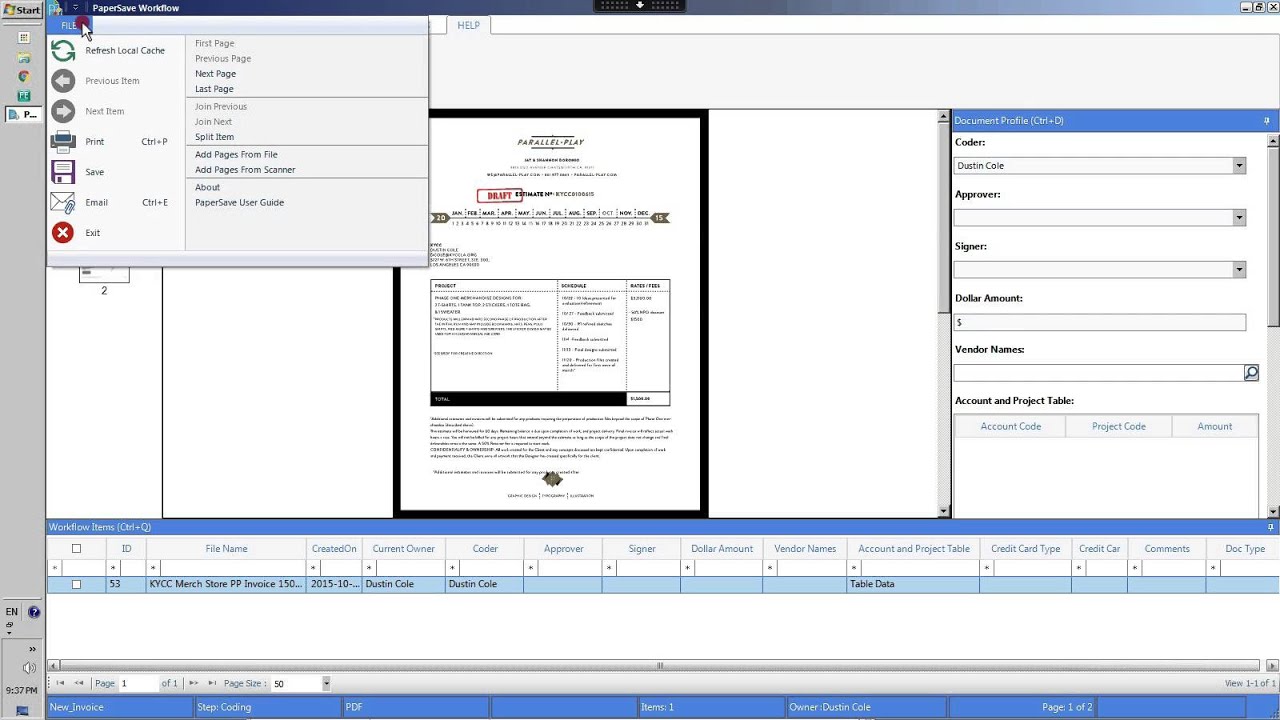Click the KYCC Merch Store PP Invoice cell

(226, 584)
